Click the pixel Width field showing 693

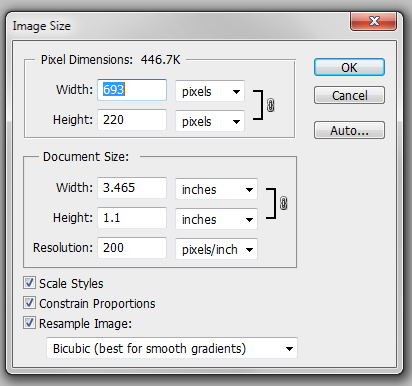132,90
